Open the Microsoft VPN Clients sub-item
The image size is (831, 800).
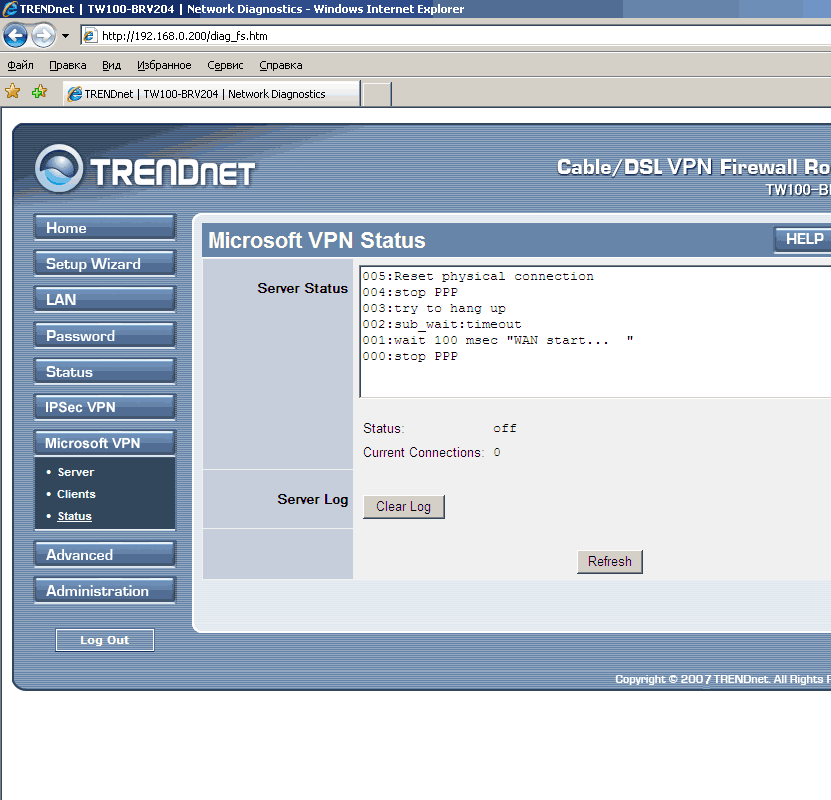[x=76, y=494]
